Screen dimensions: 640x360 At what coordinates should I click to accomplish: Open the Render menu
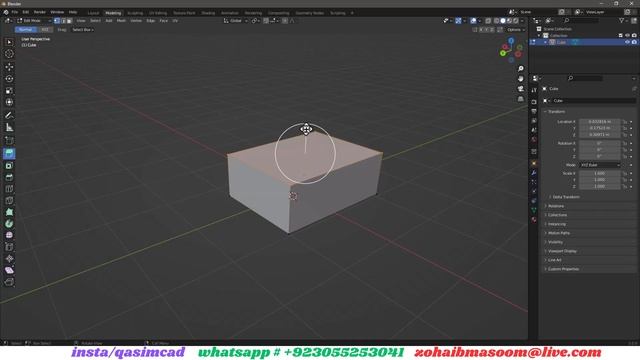tap(40, 12)
